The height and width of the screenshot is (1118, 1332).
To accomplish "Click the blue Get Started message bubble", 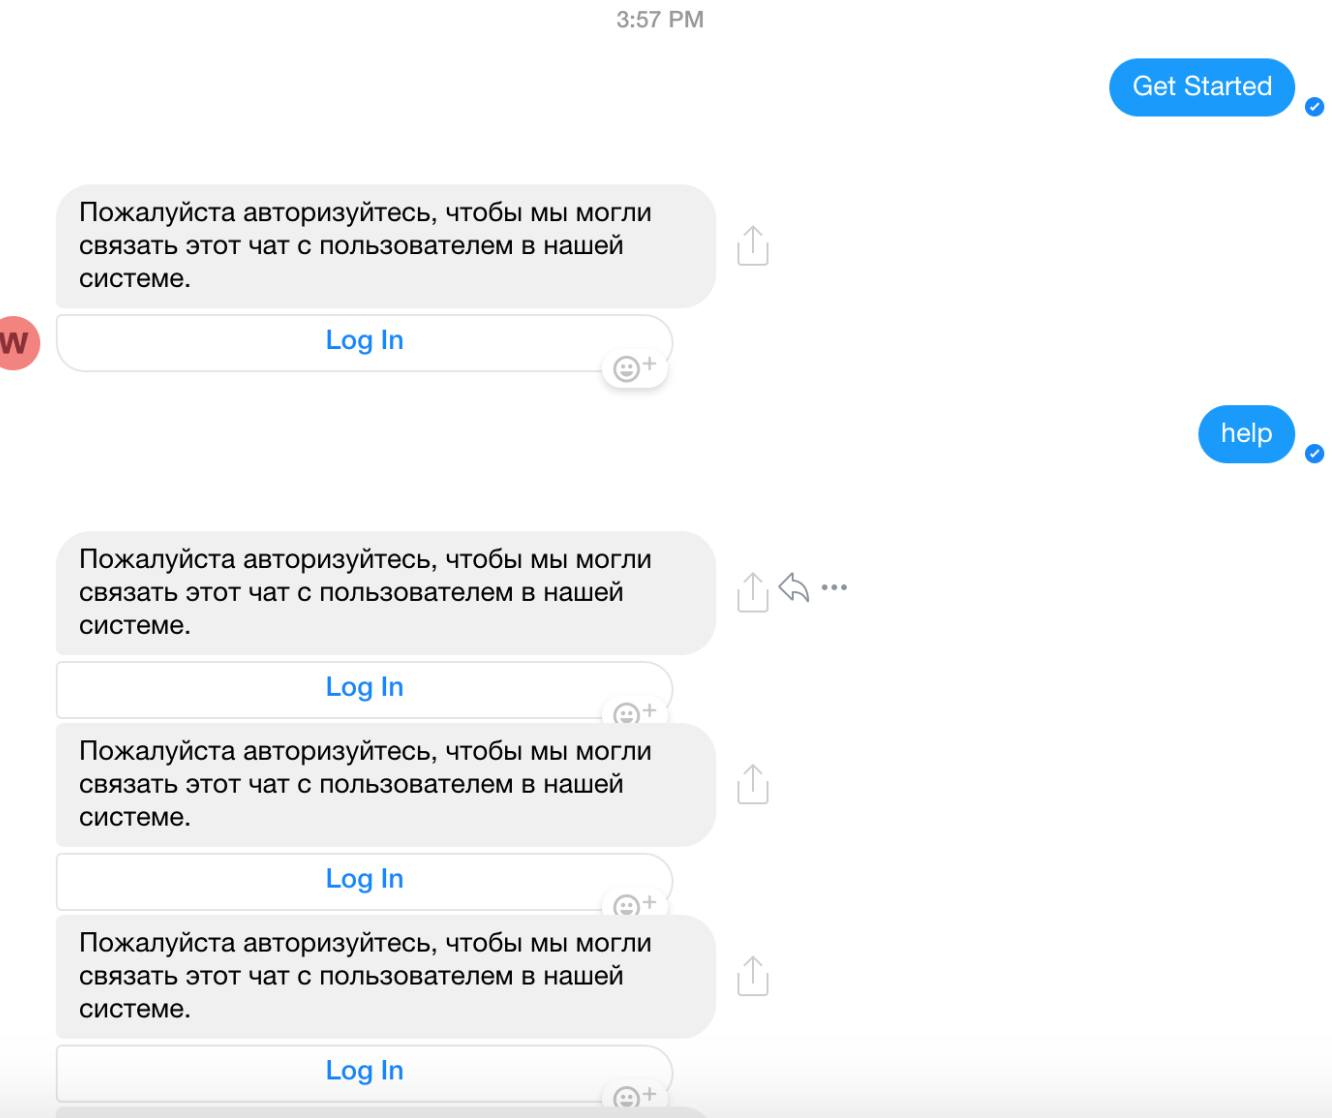I will [1201, 87].
